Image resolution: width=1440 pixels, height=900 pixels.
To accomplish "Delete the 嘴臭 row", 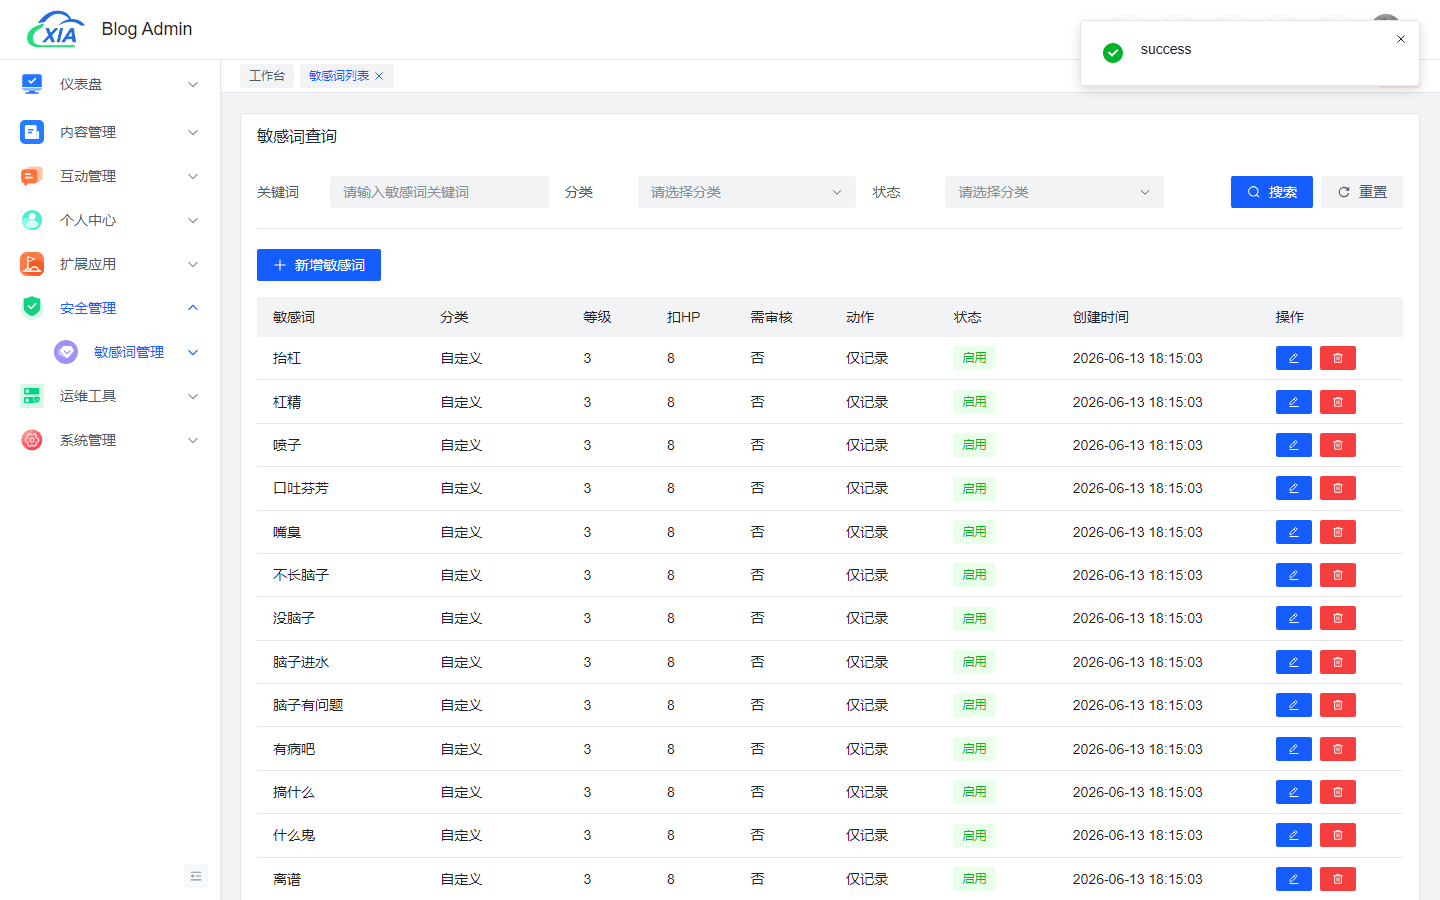I will point(1337,532).
